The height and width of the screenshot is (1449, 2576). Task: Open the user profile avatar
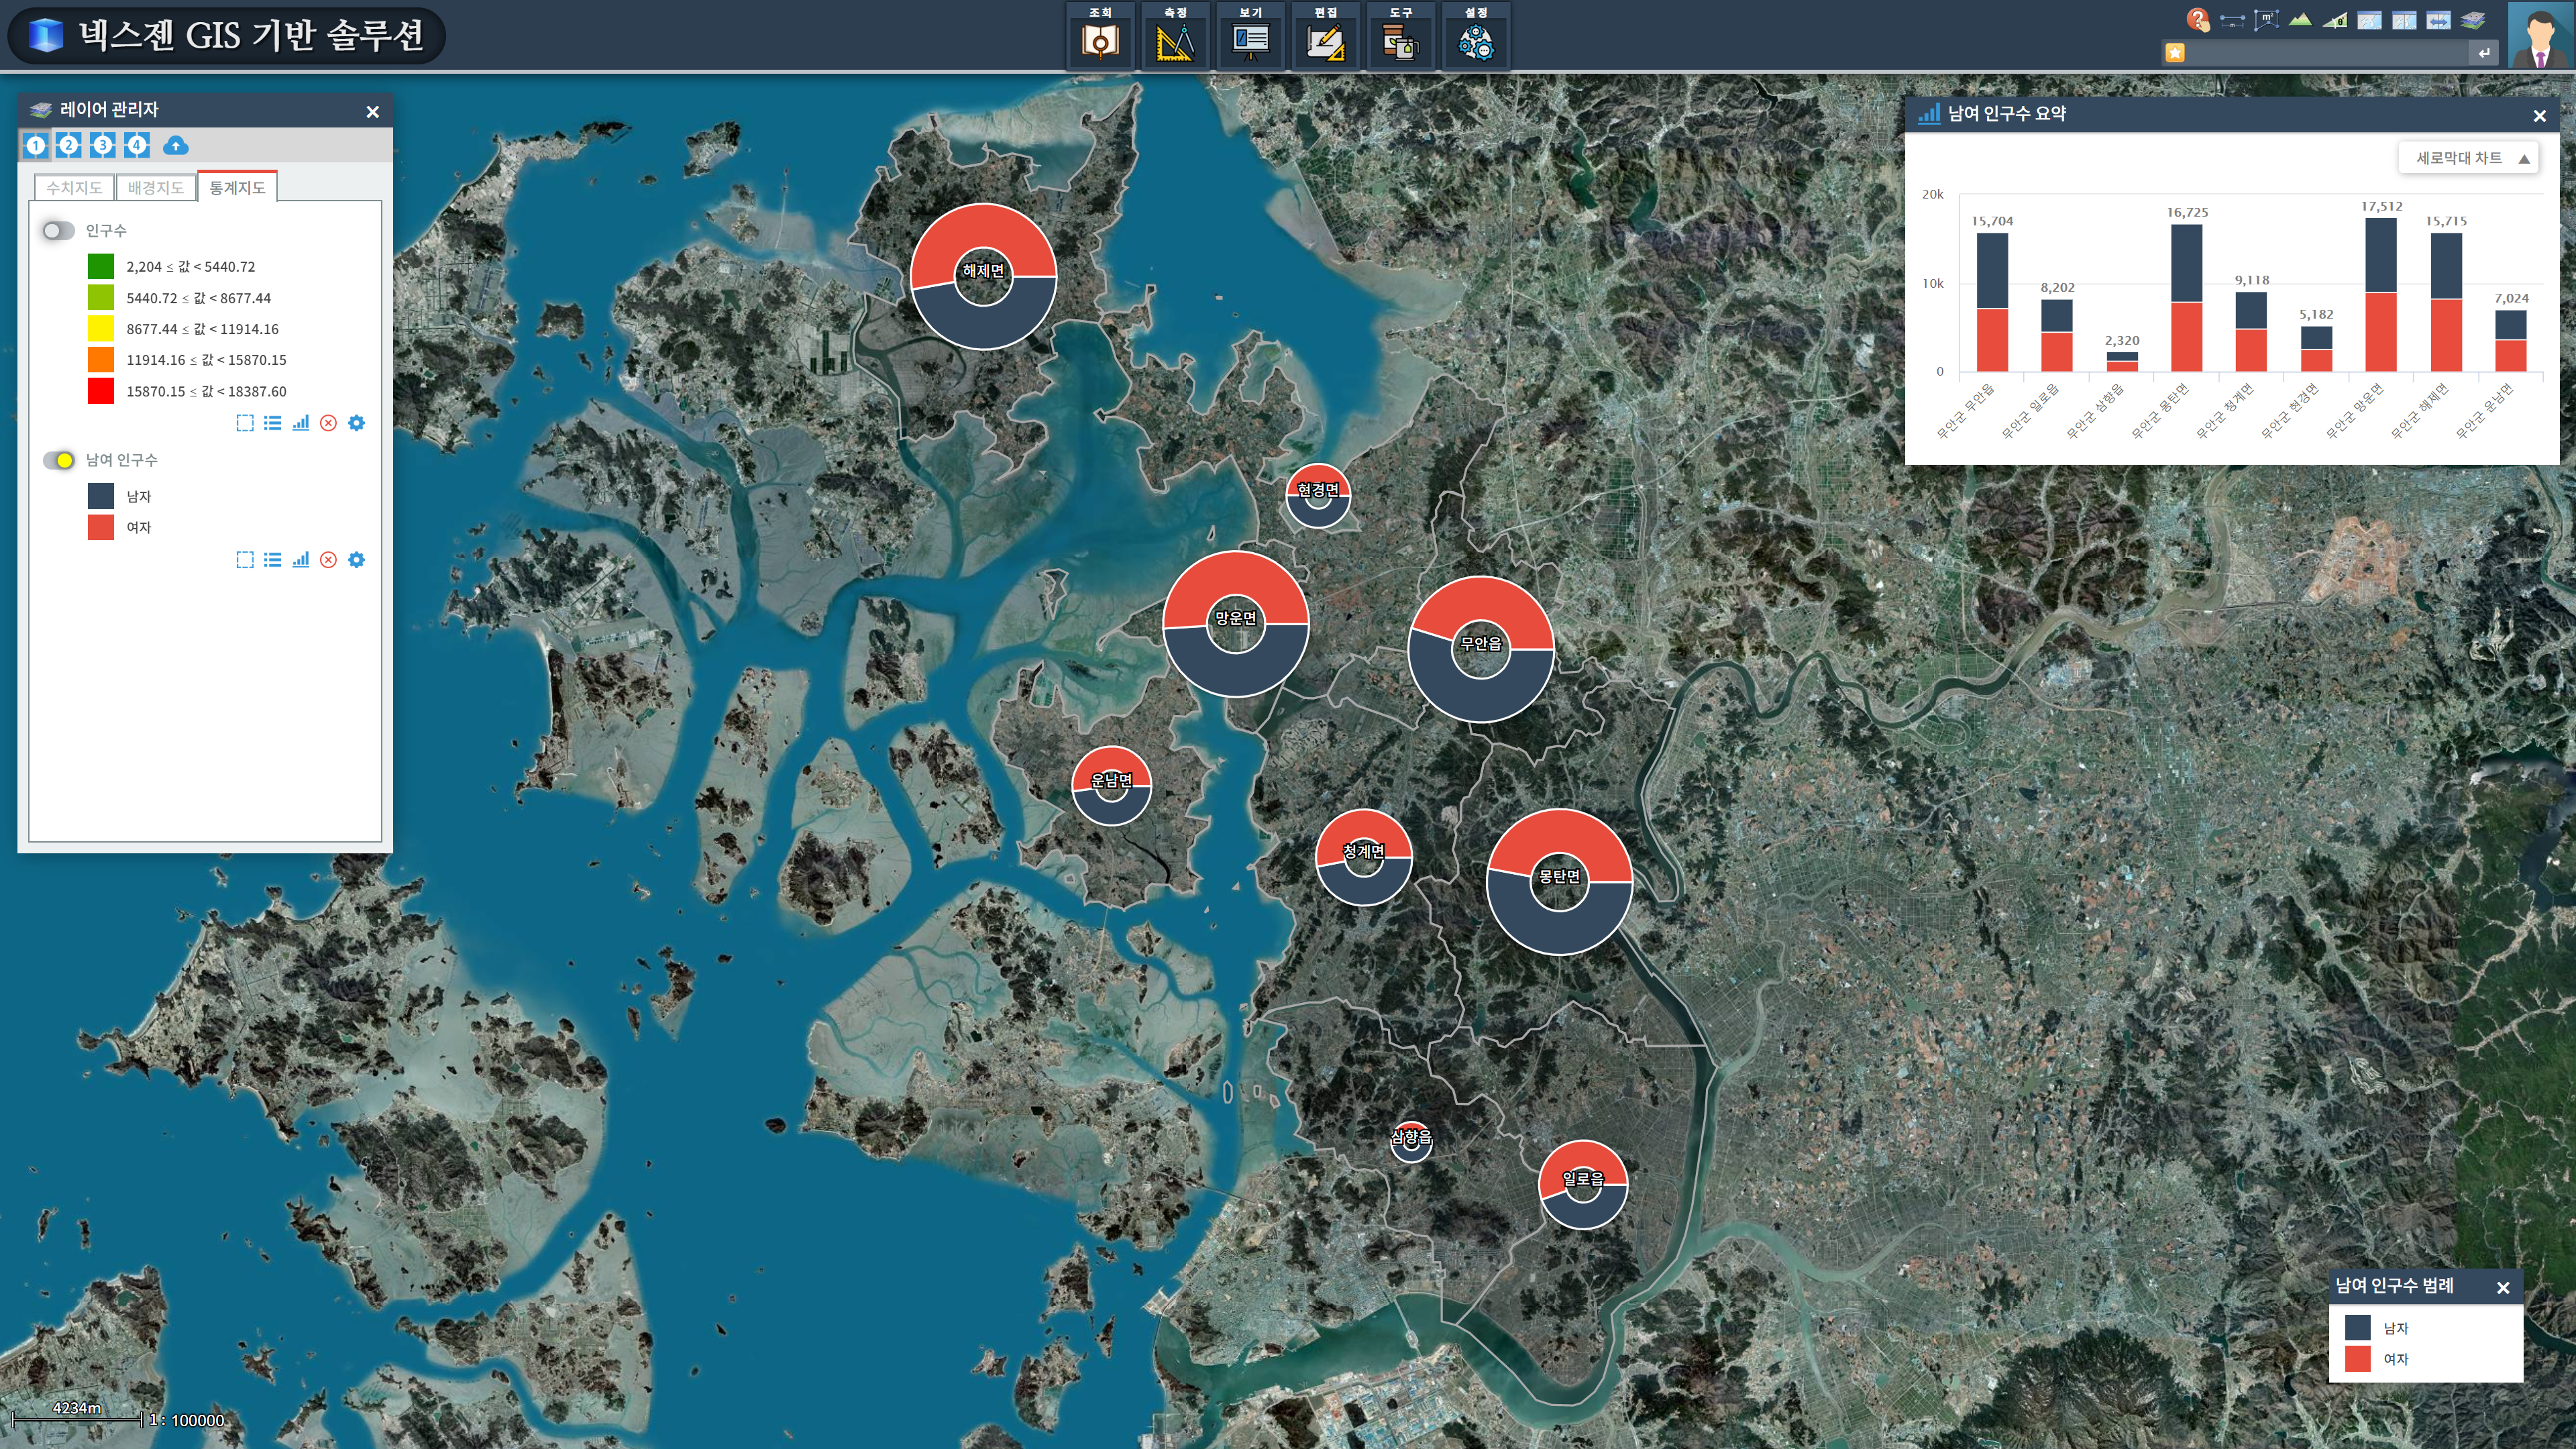[2540, 35]
